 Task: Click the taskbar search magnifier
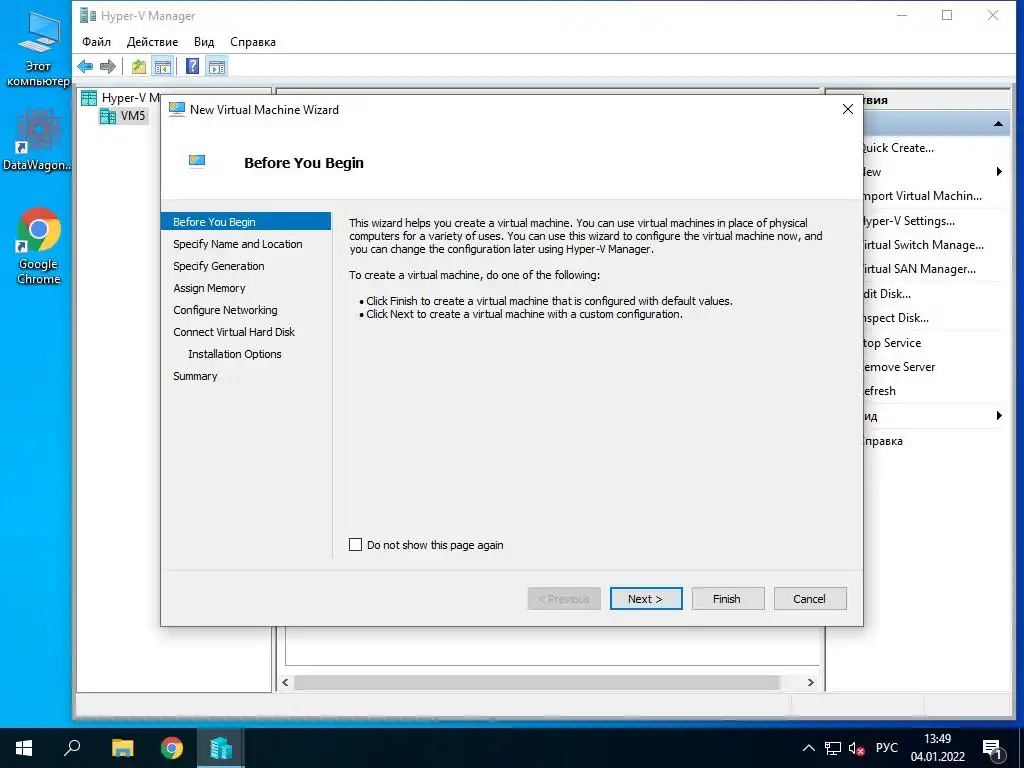[x=72, y=748]
